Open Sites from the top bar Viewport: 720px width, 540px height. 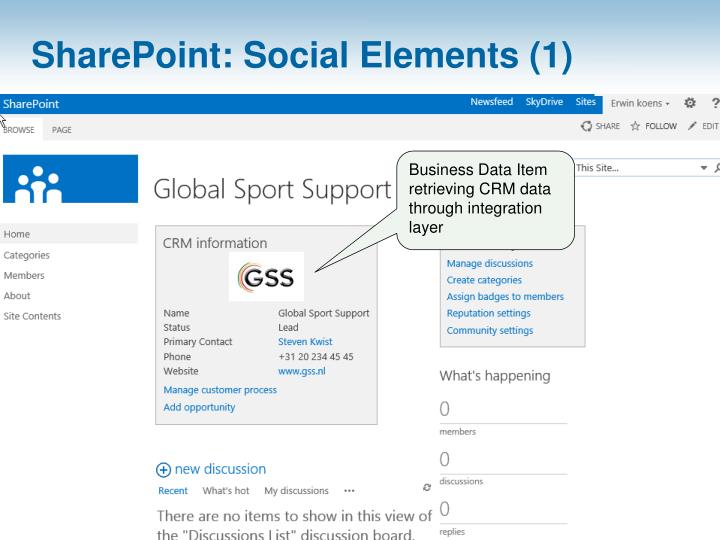pyautogui.click(x=585, y=102)
